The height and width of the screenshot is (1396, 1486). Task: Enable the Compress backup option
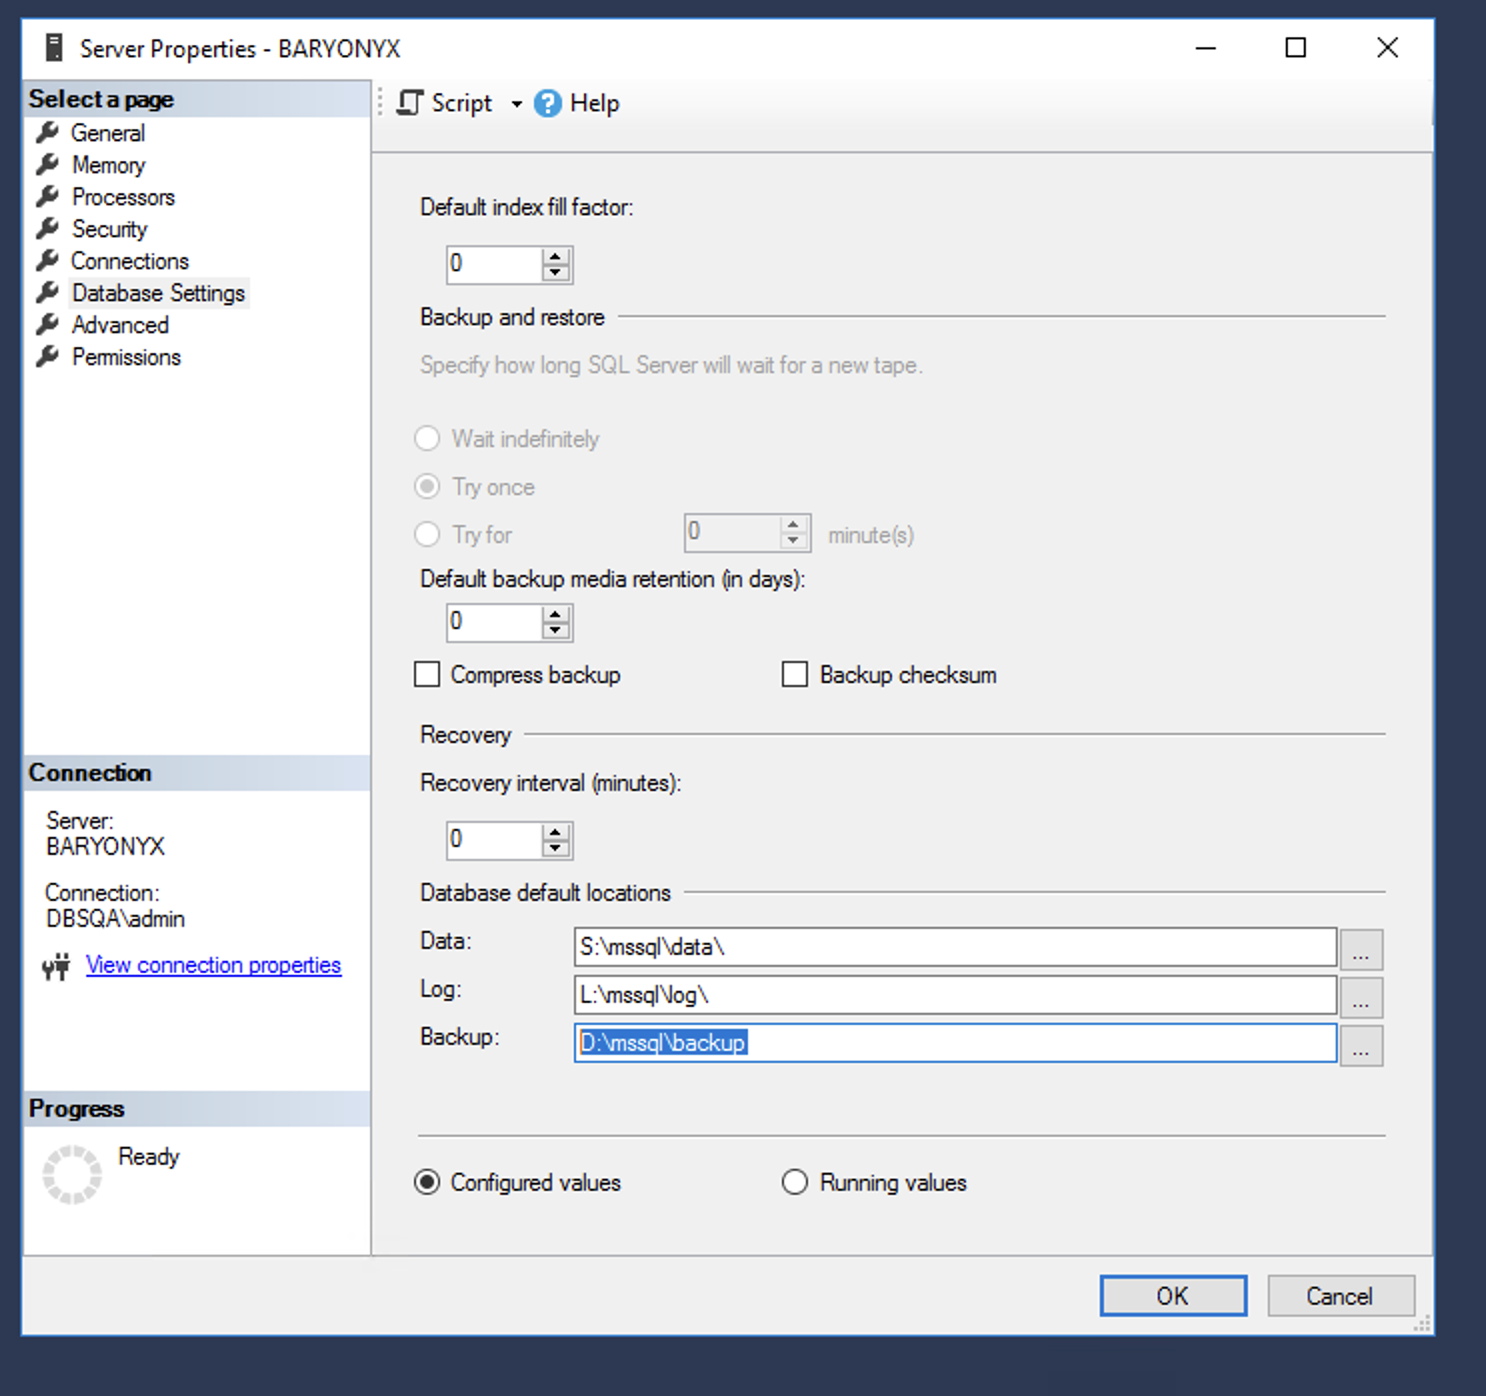(427, 674)
